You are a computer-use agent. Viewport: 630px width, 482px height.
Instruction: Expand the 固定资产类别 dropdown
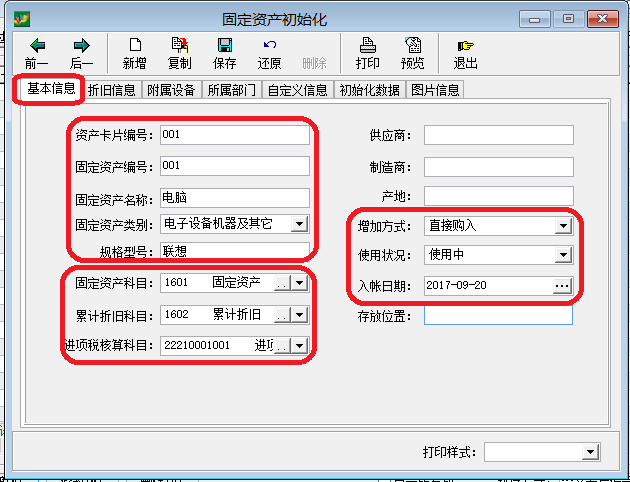[x=301, y=224]
